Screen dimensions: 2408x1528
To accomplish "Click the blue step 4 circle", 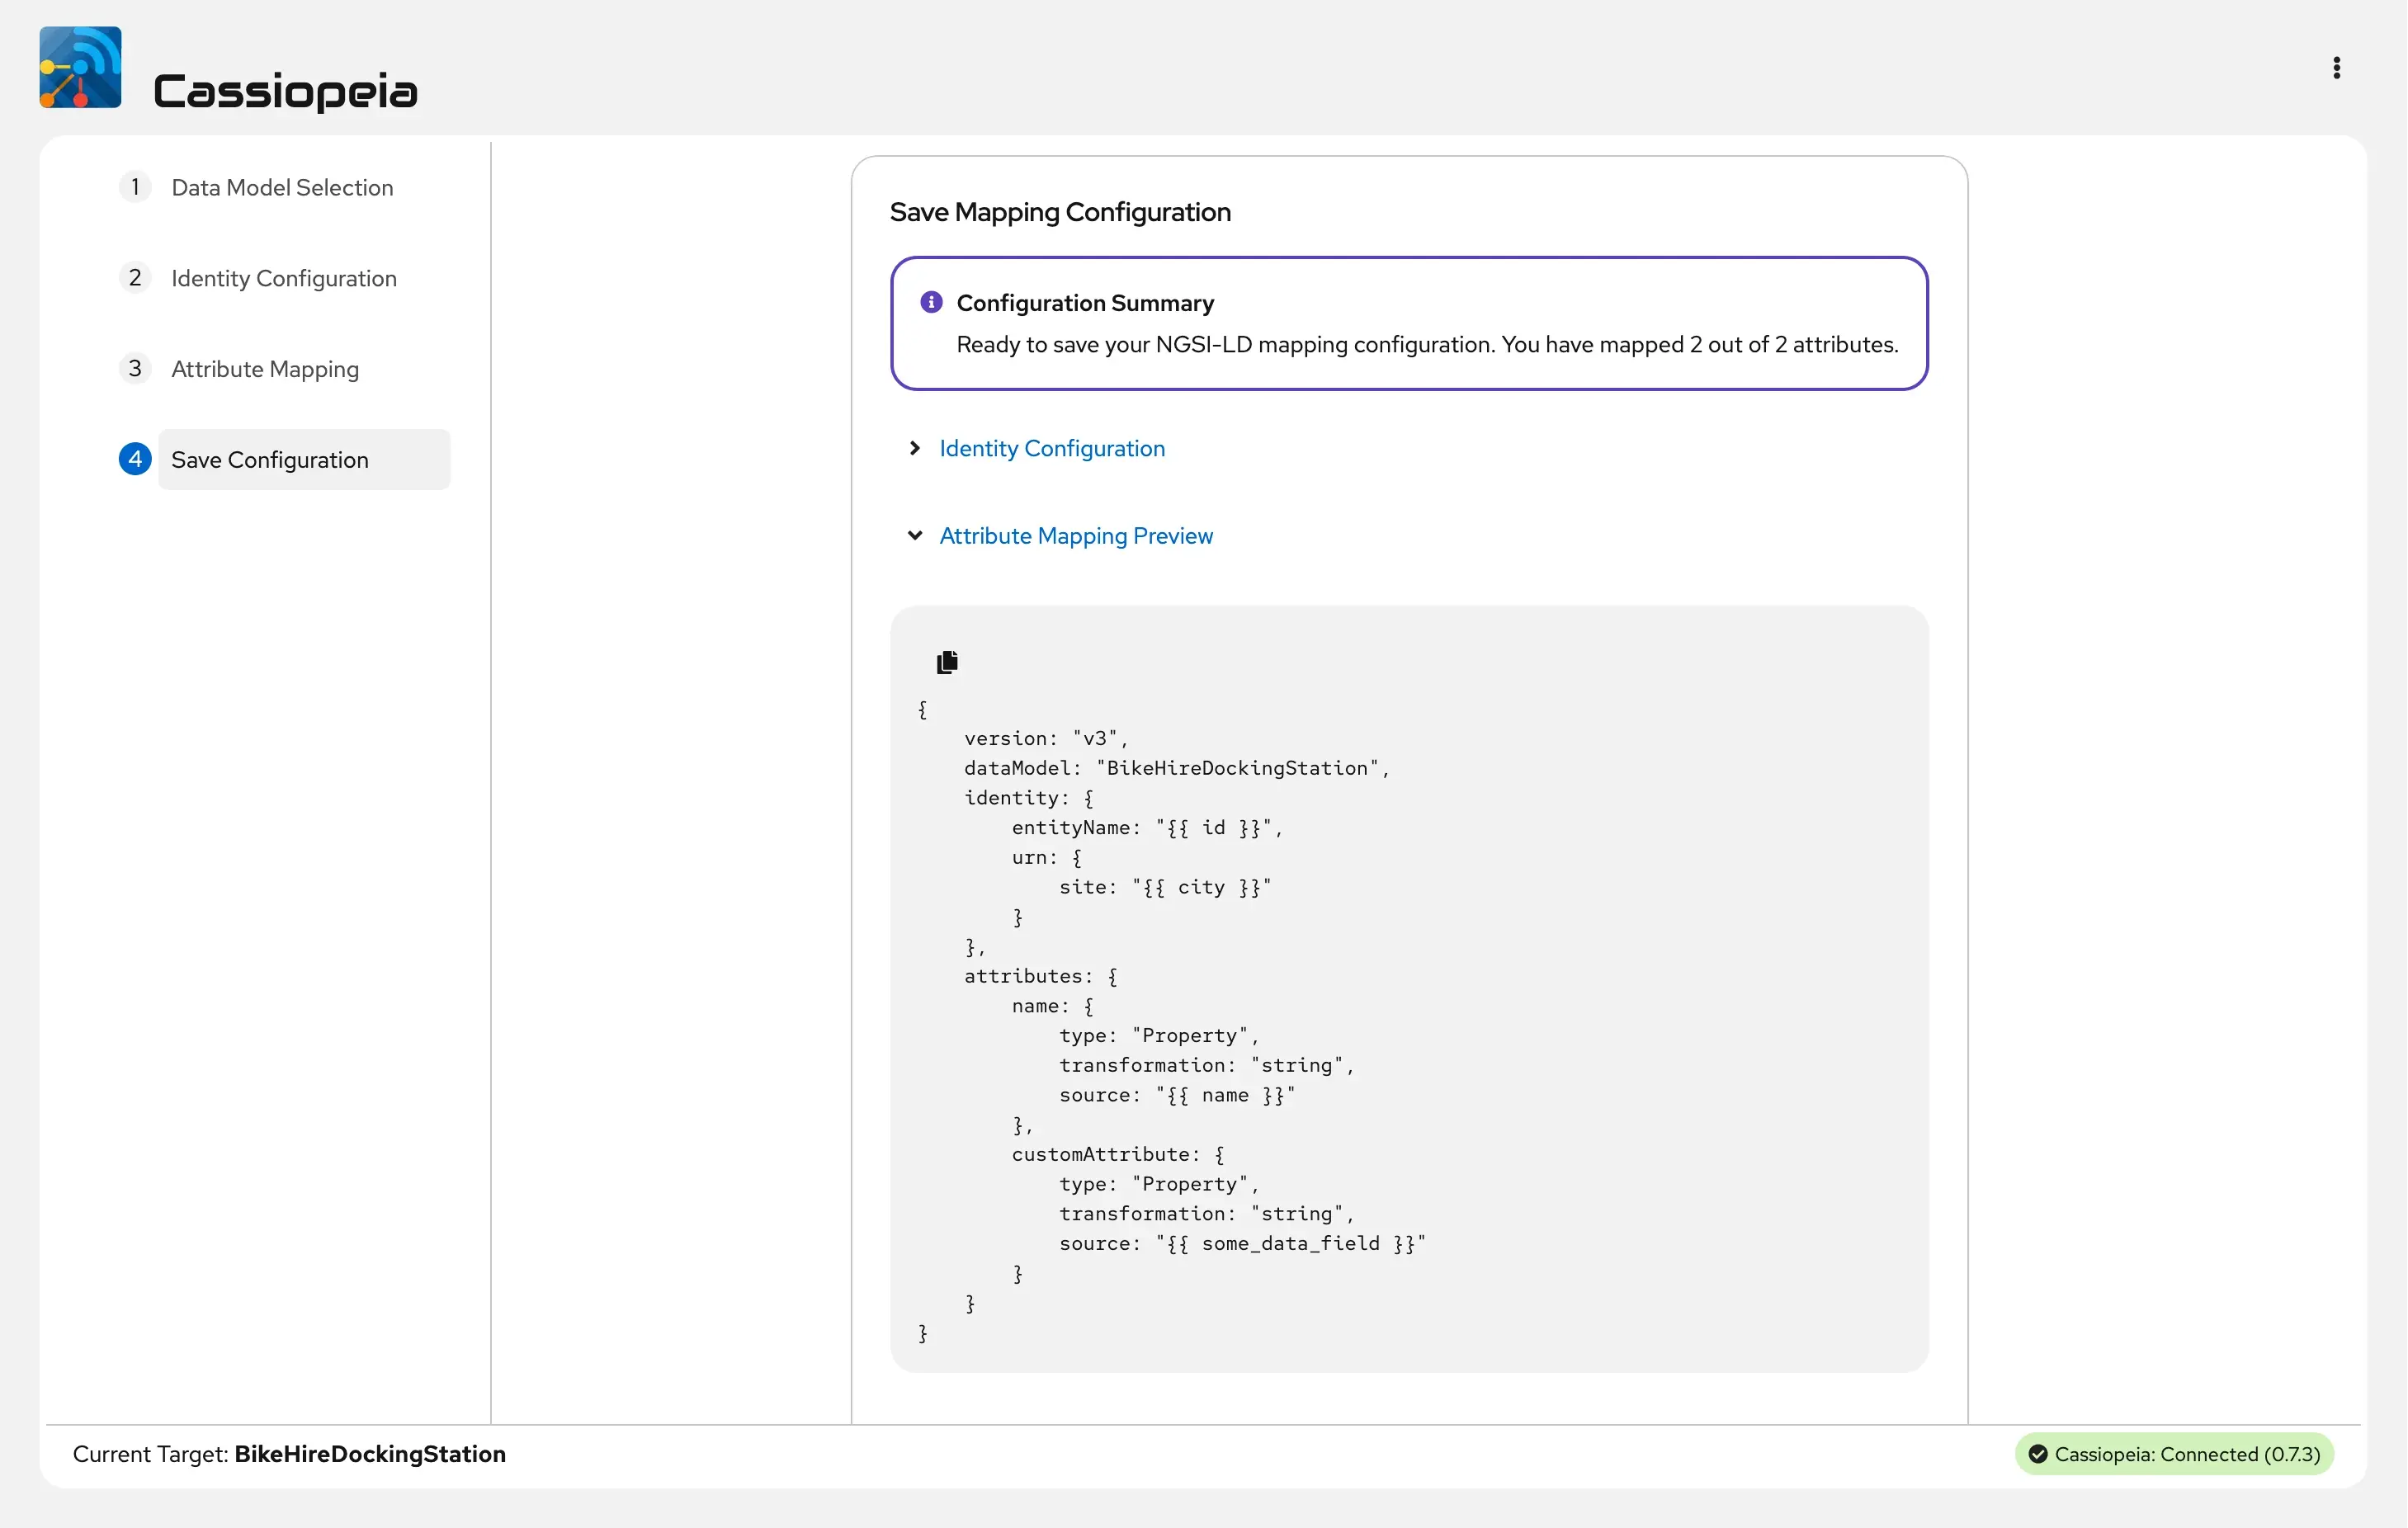I will pyautogui.click(x=135, y=459).
